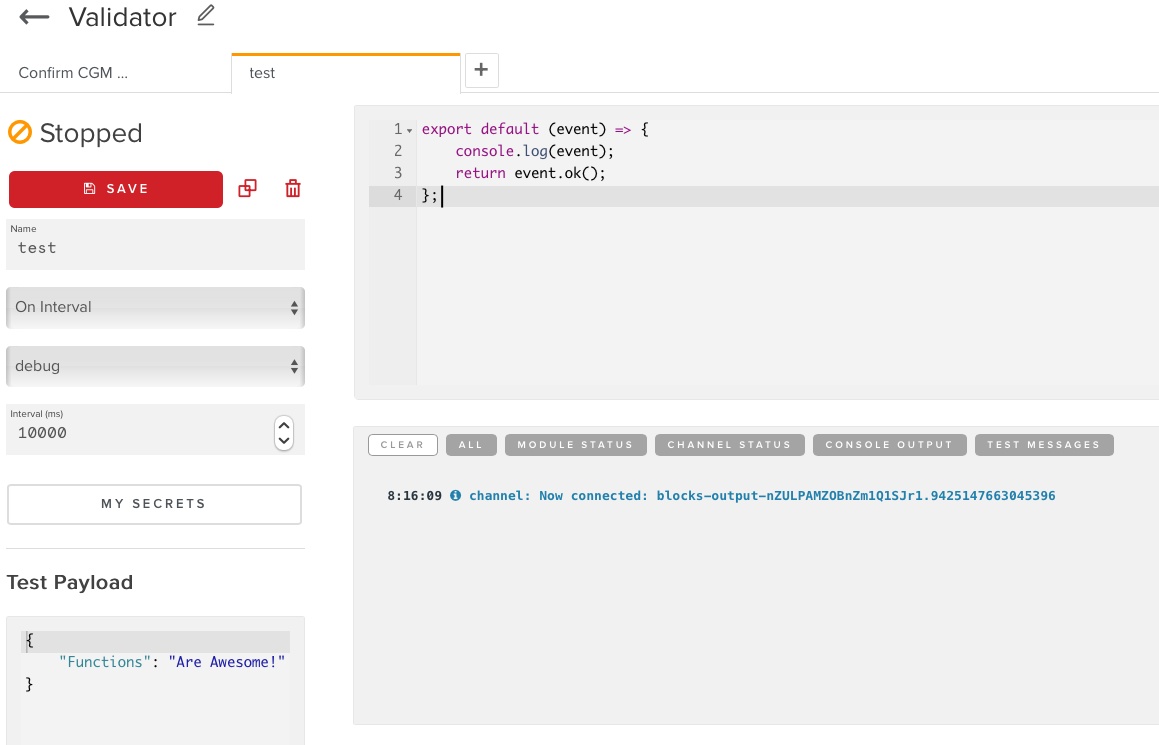Toggle the Module Status log filter
The image size is (1159, 745).
tap(575, 445)
